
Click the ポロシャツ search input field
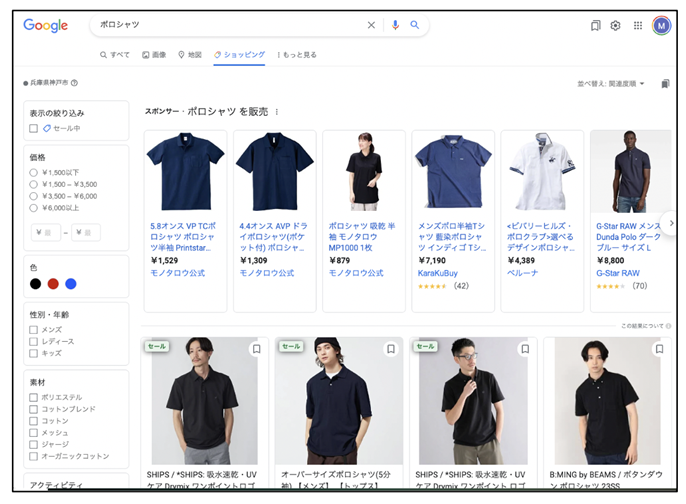pyautogui.click(x=228, y=25)
